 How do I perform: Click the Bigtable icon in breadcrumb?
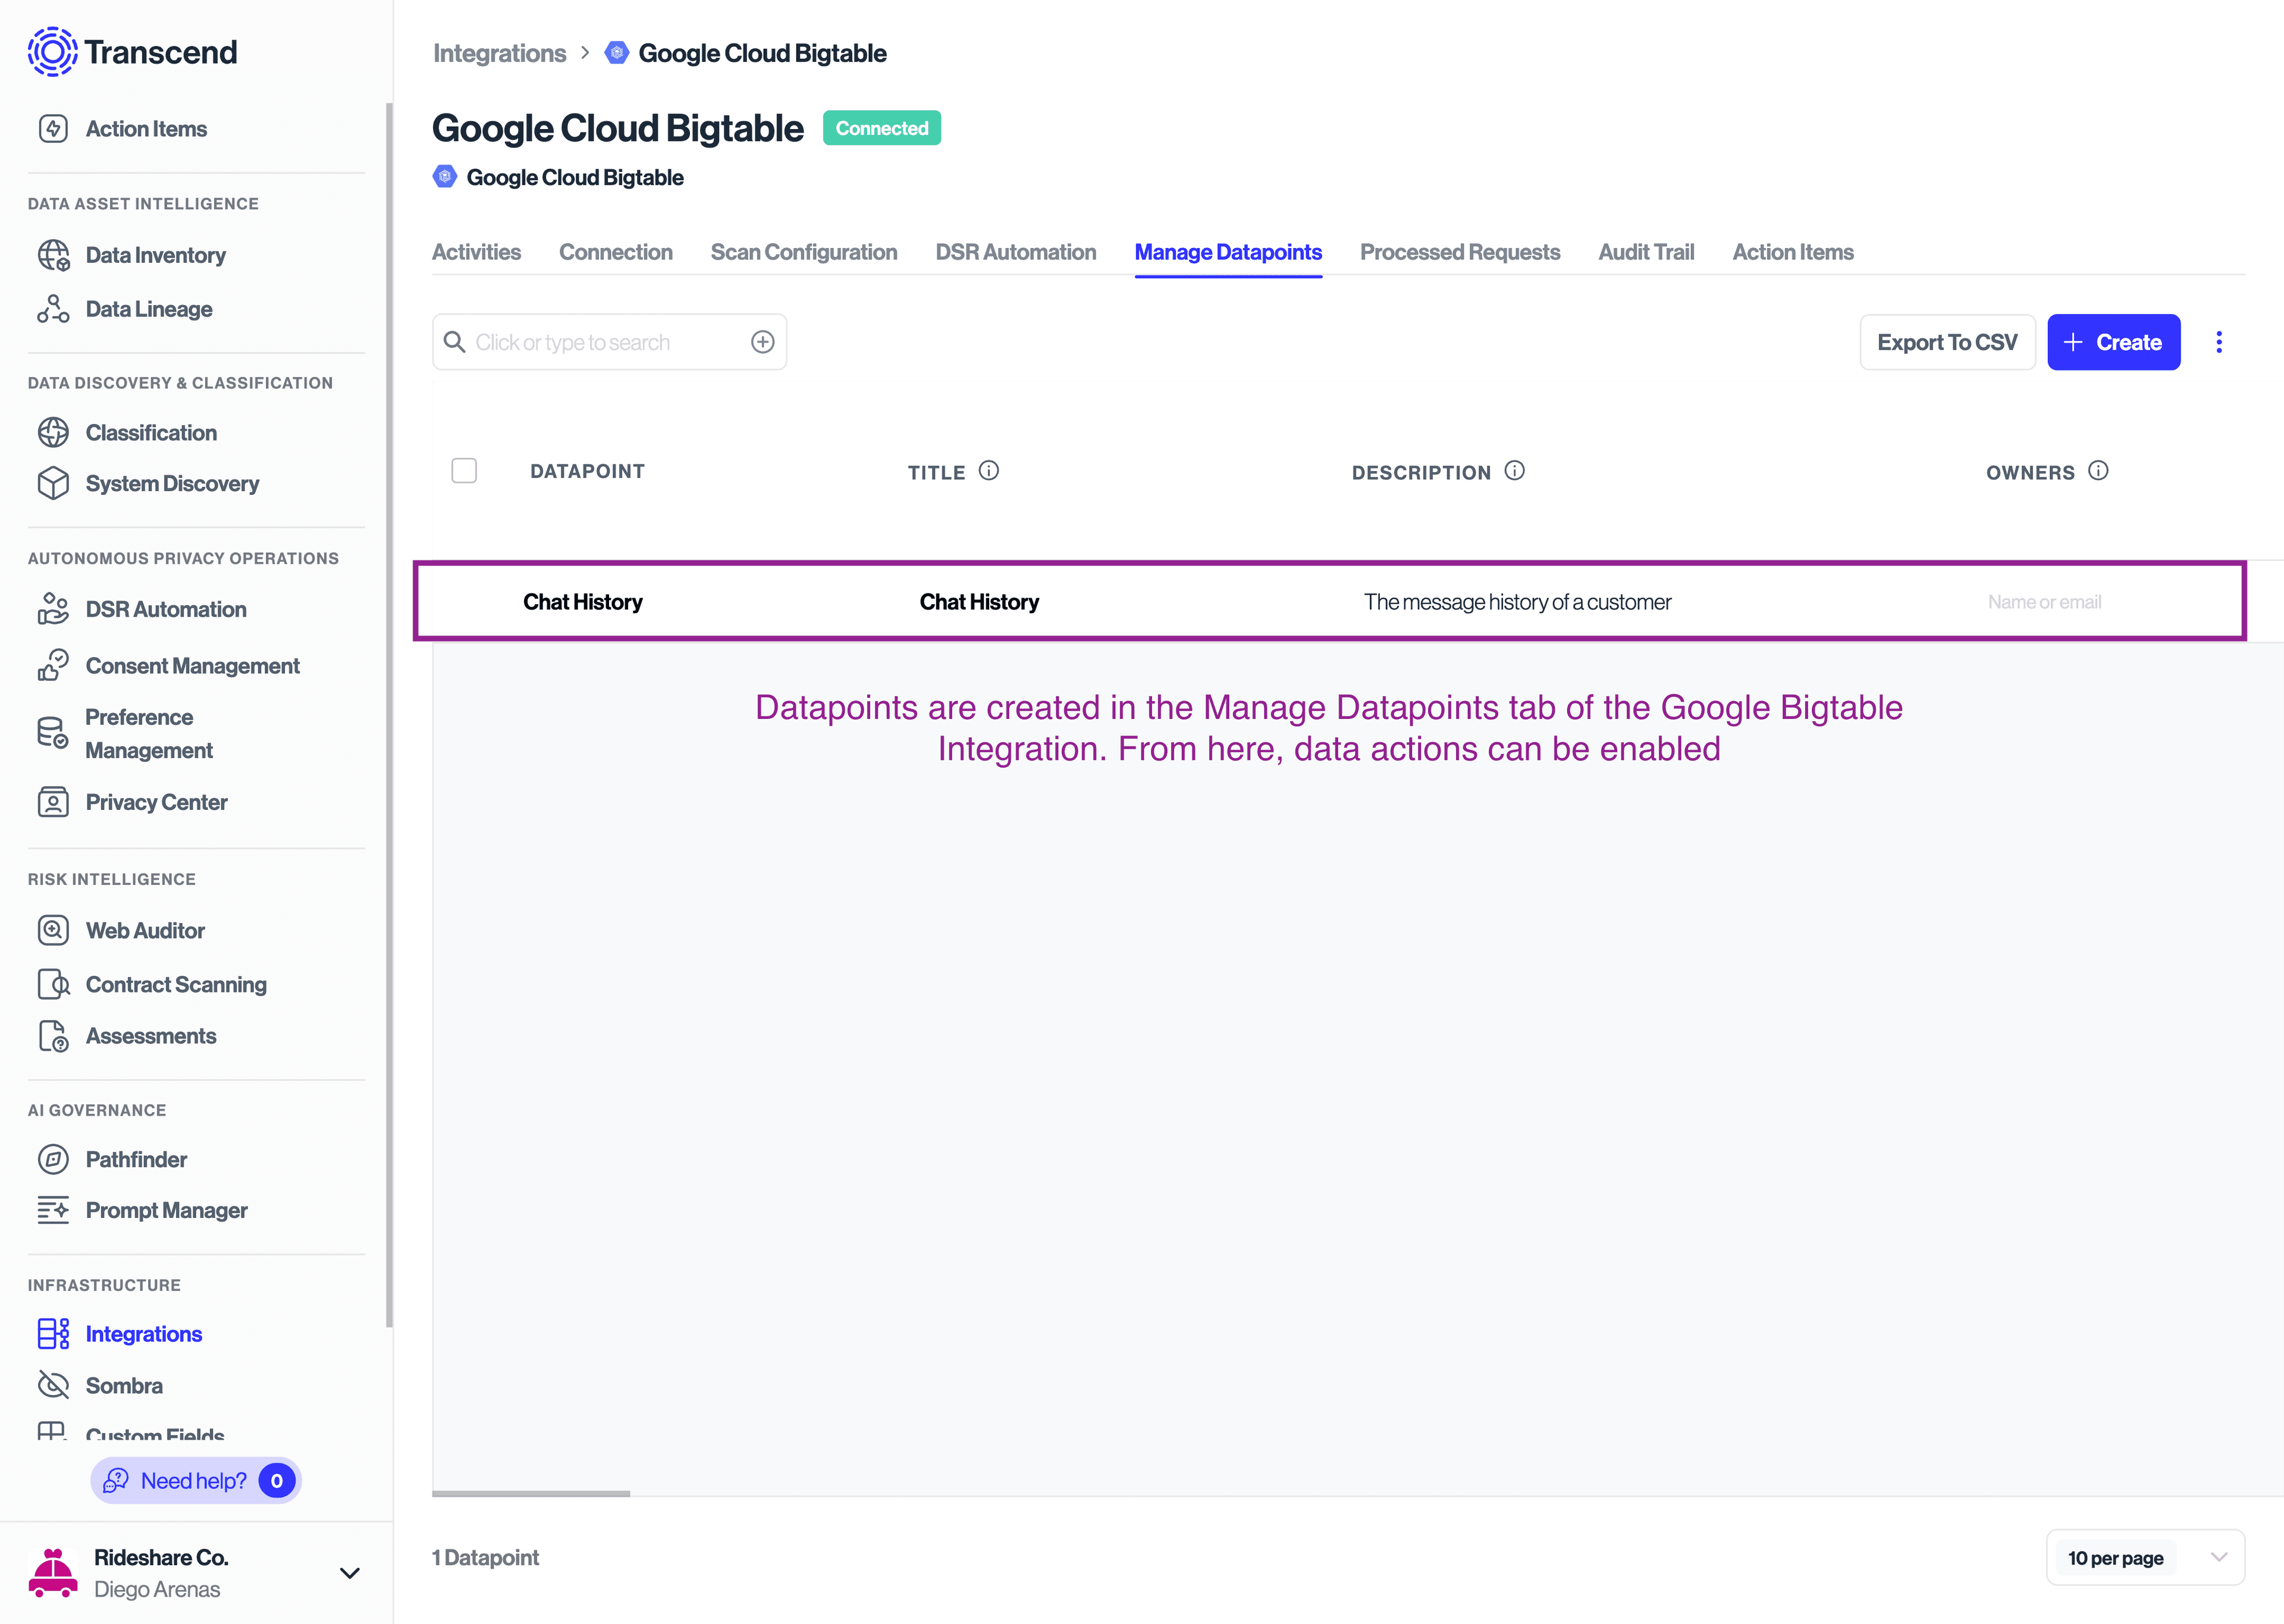(617, 53)
